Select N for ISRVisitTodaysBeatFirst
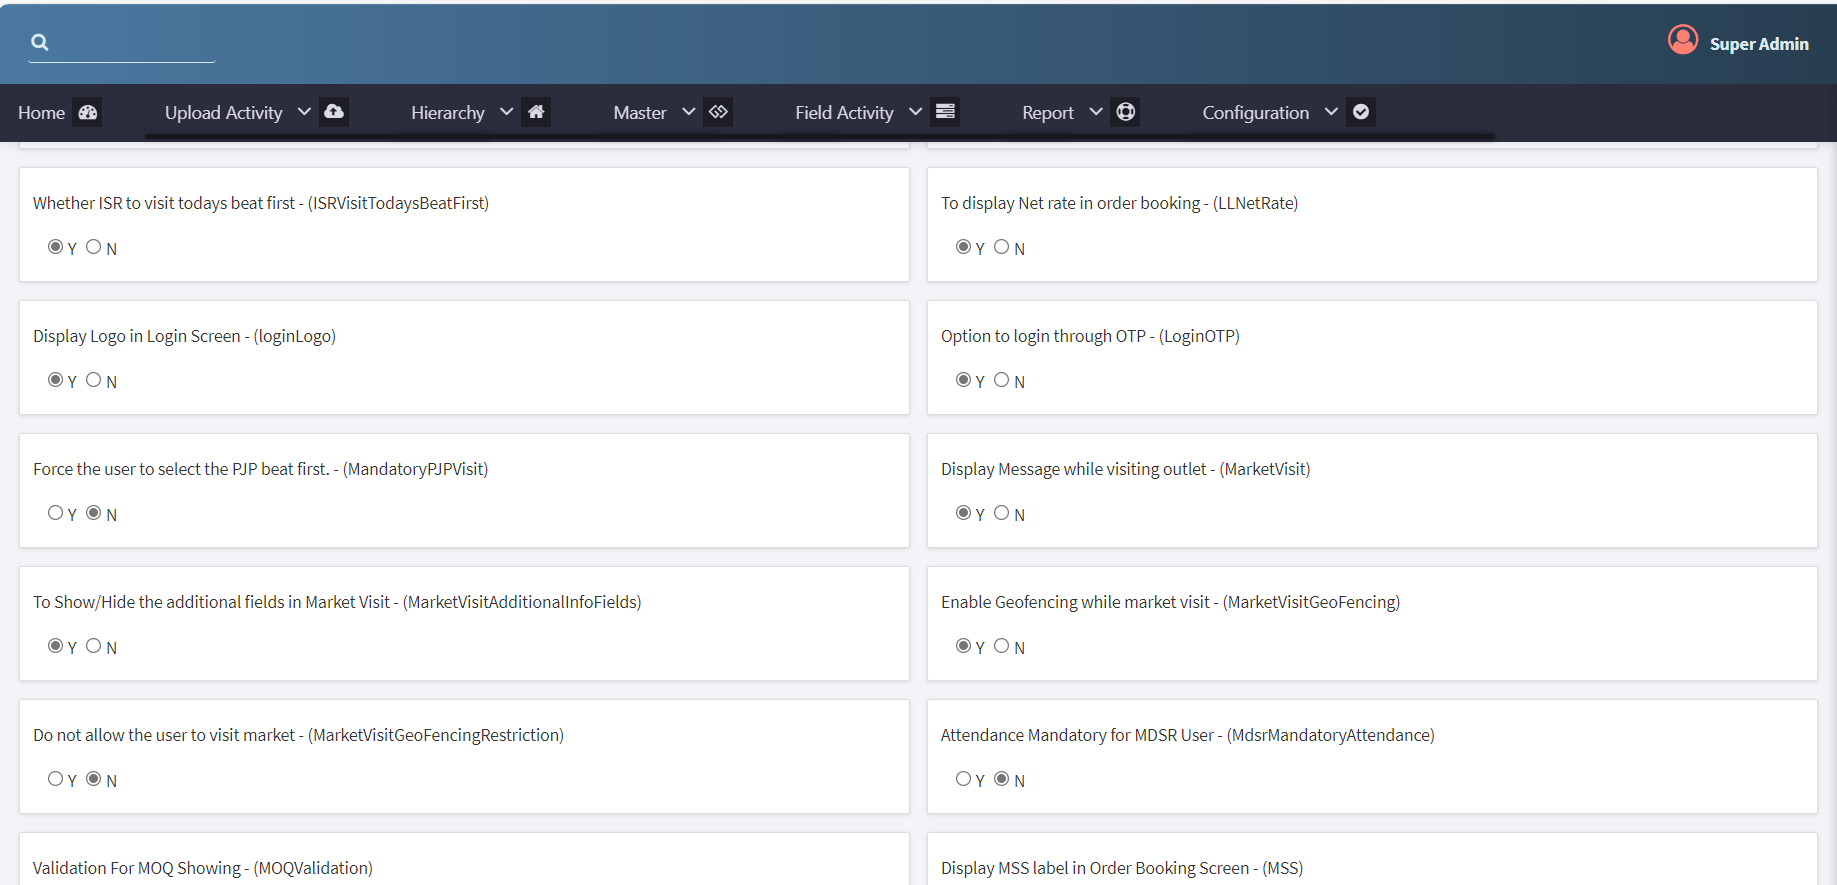The height and width of the screenshot is (885, 1837). [94, 247]
